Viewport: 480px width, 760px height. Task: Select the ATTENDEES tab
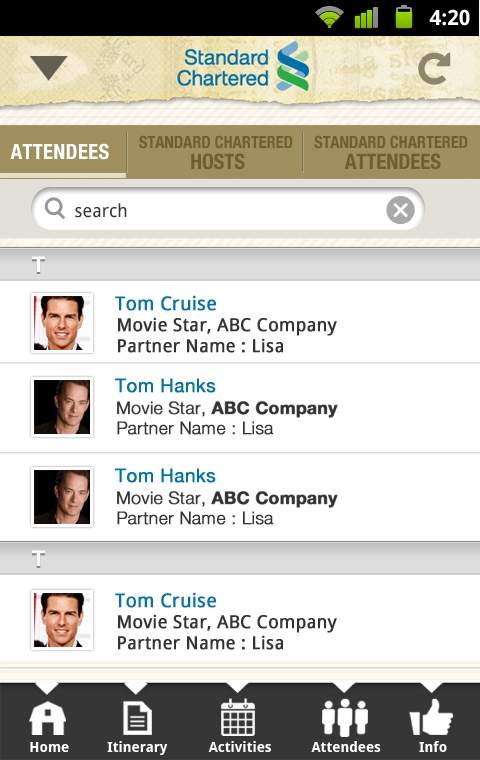[x=60, y=152]
